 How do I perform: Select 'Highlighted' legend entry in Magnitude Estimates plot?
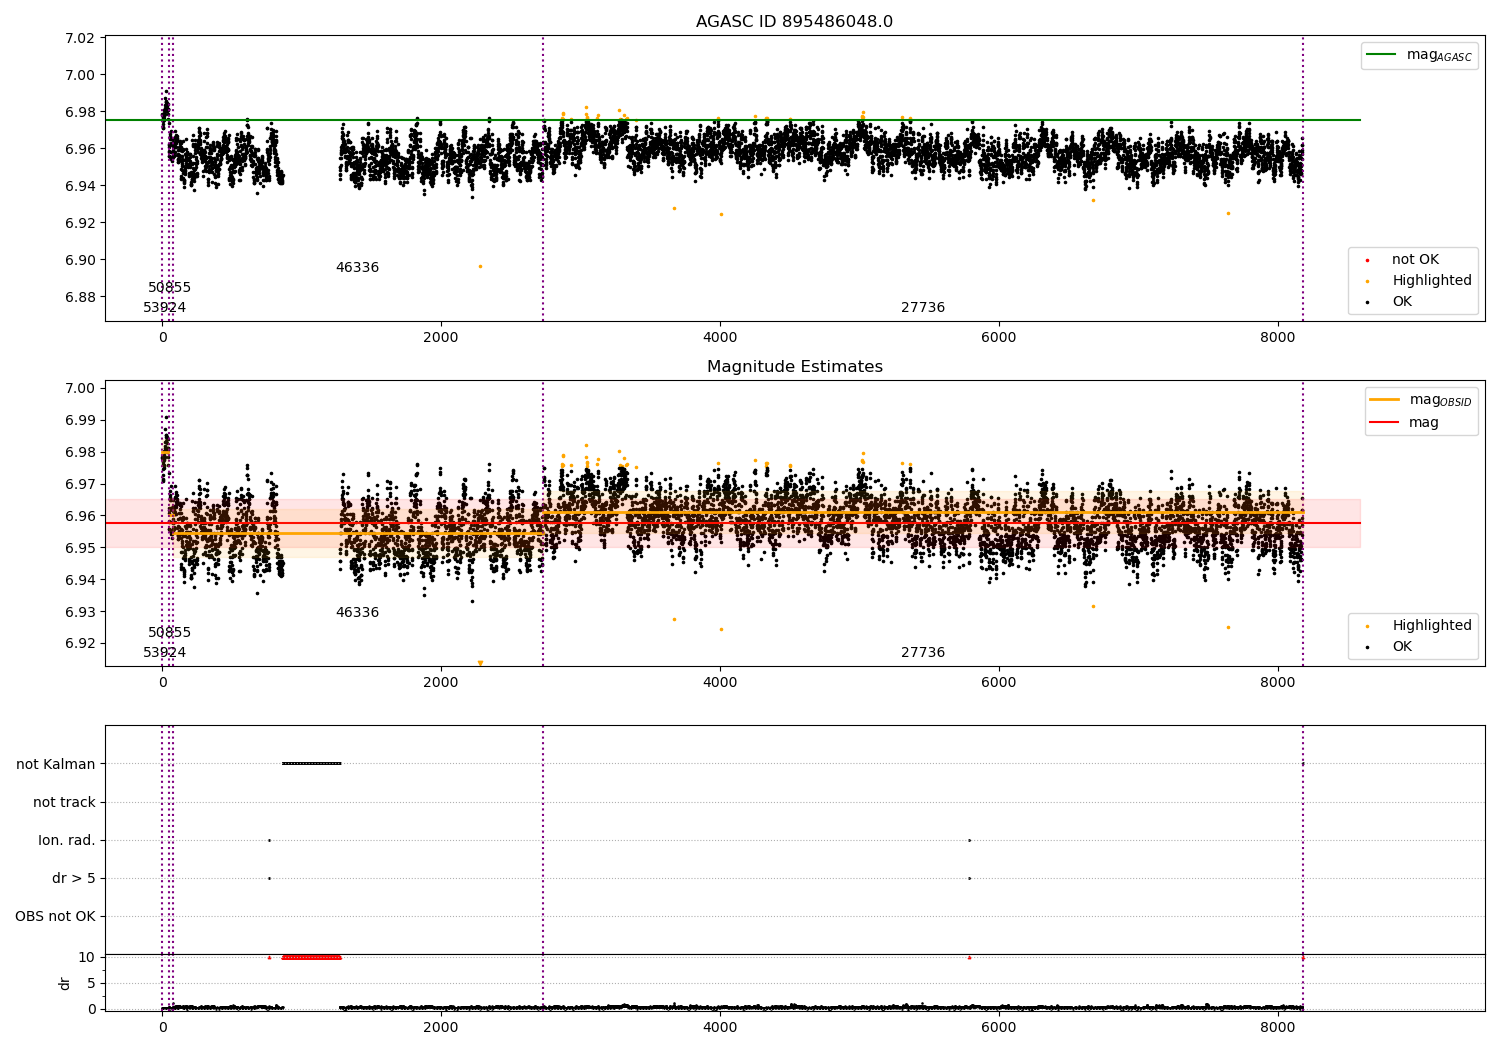(x=1431, y=626)
